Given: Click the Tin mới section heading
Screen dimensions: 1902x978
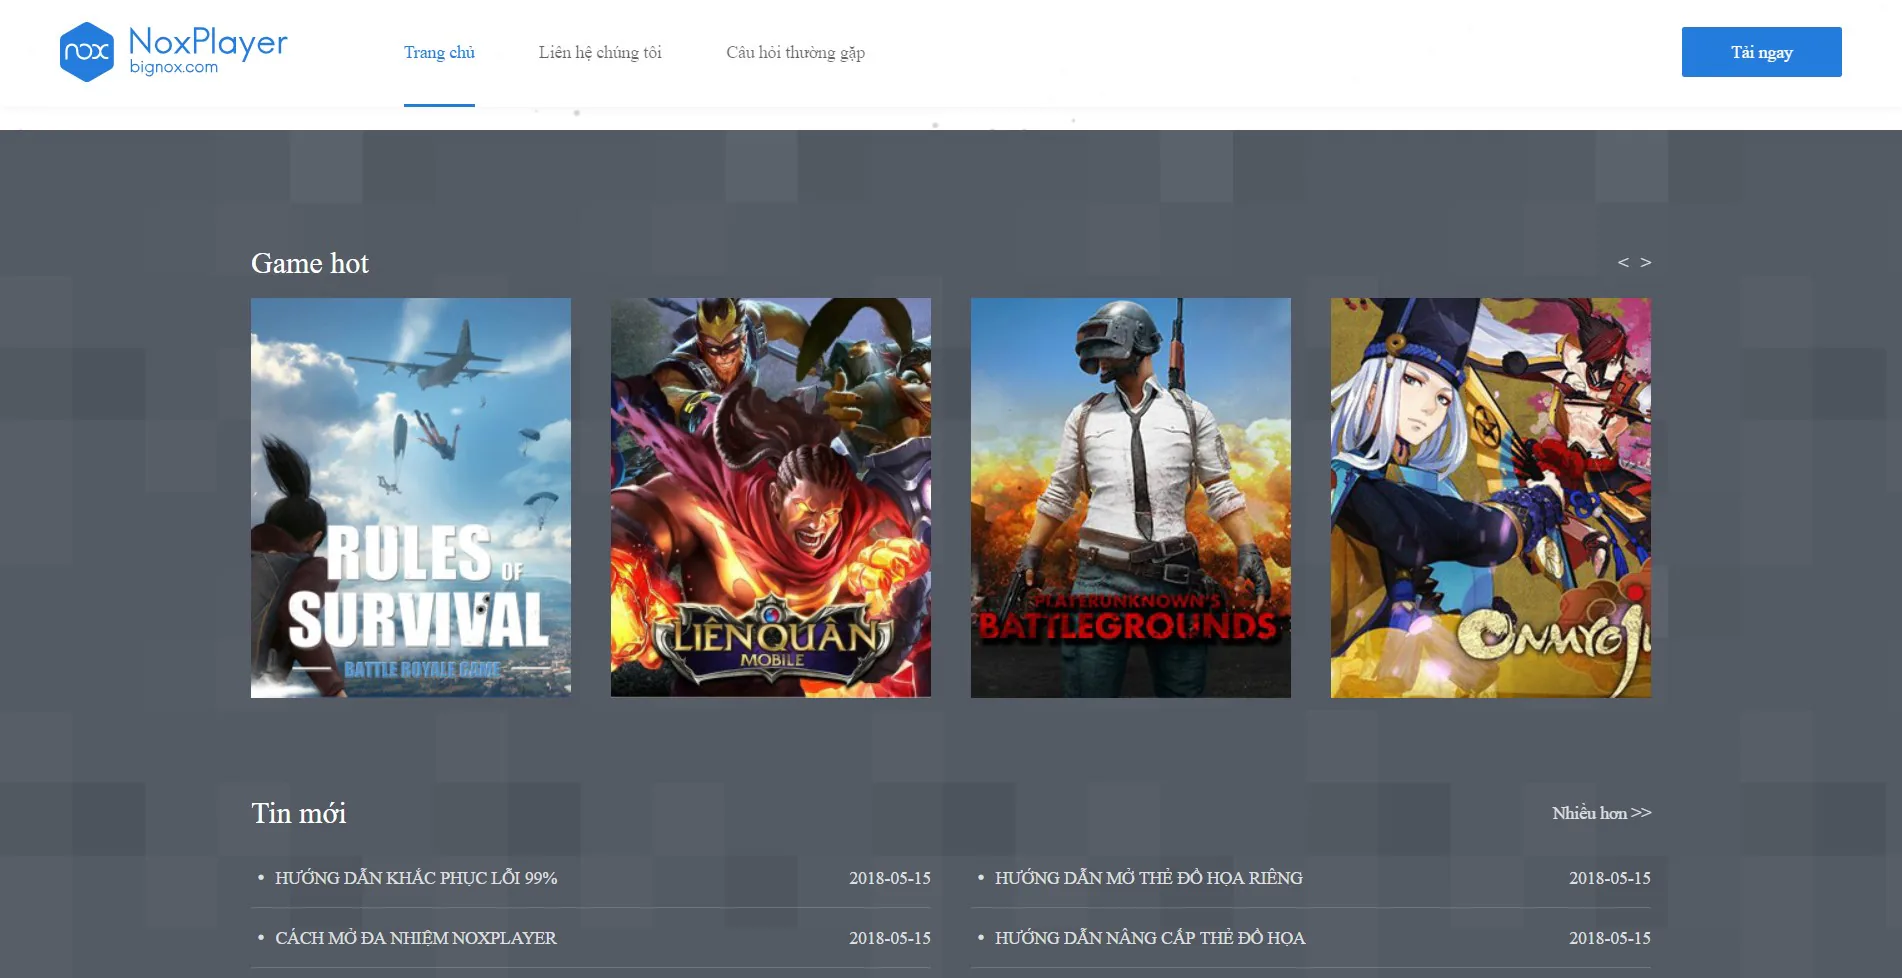Looking at the screenshot, I should pyautogui.click(x=299, y=813).
